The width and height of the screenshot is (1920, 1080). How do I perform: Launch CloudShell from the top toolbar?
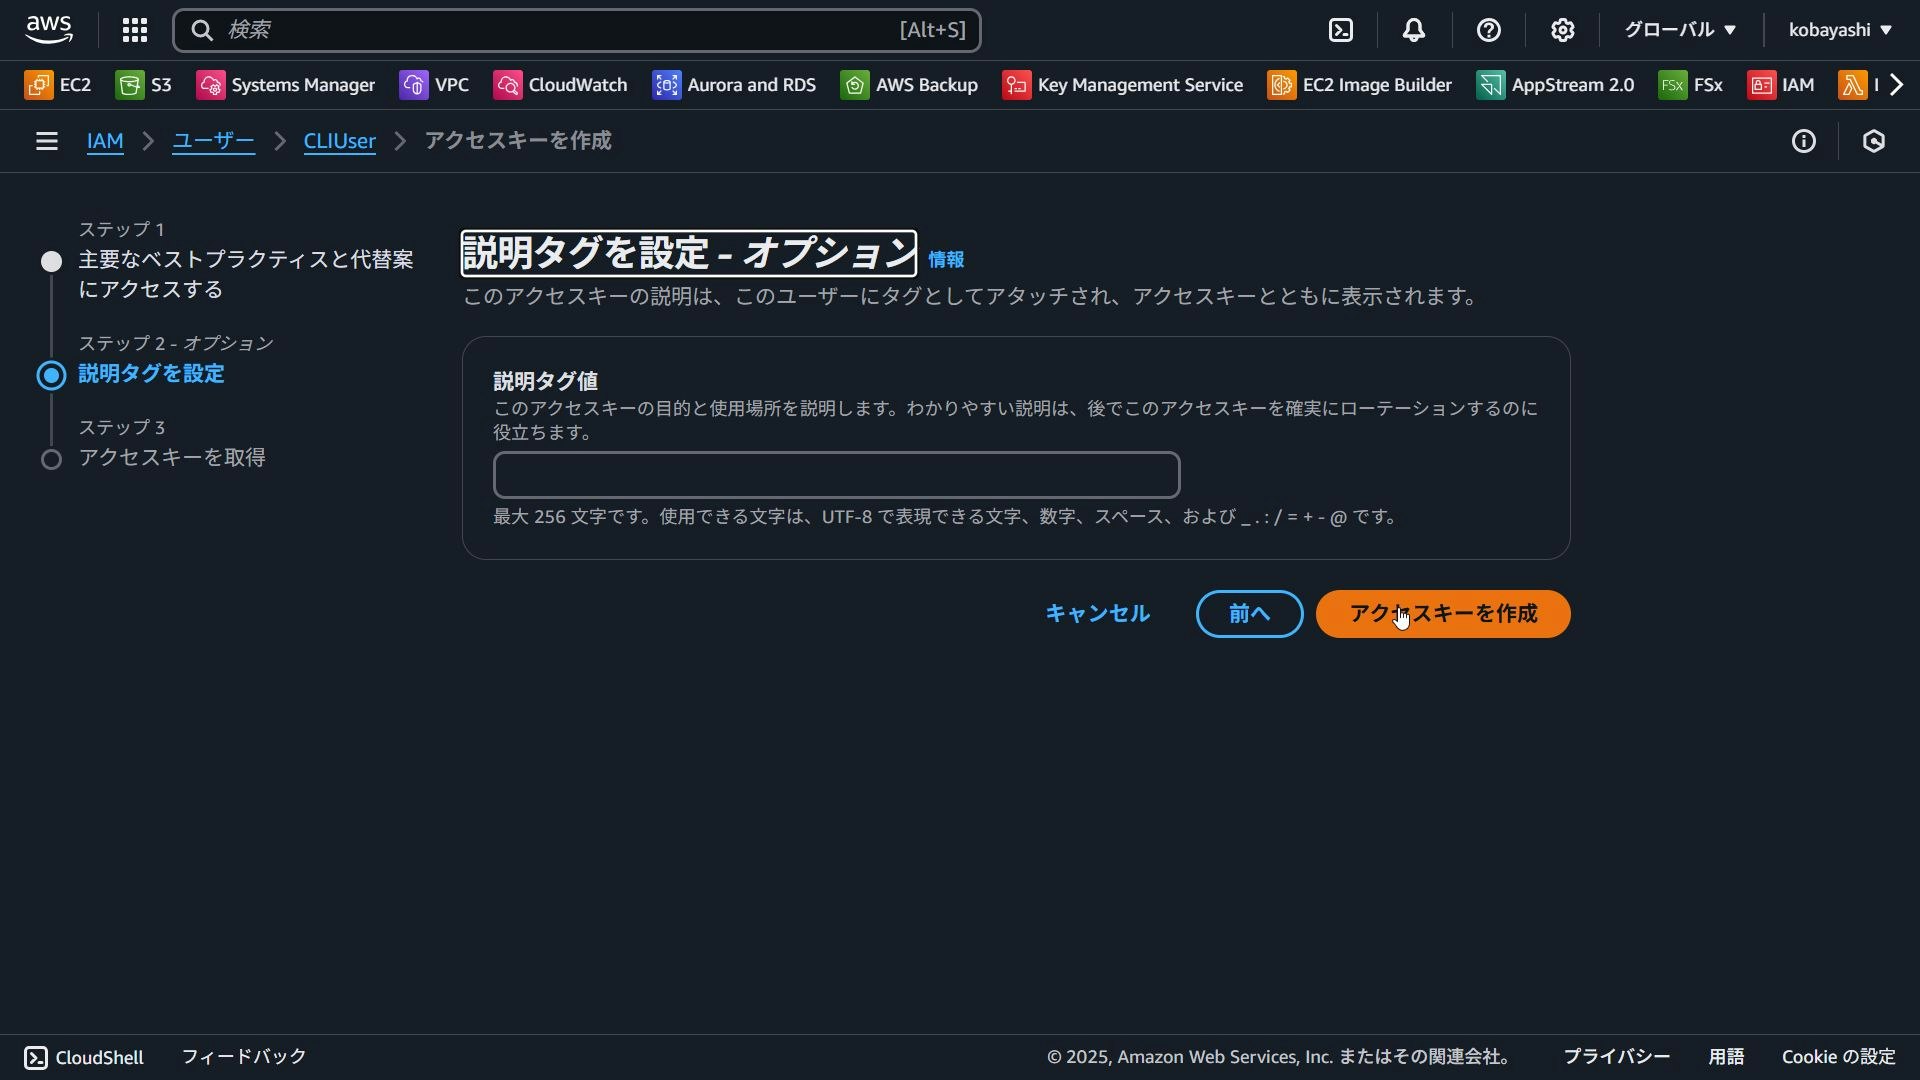(1341, 30)
